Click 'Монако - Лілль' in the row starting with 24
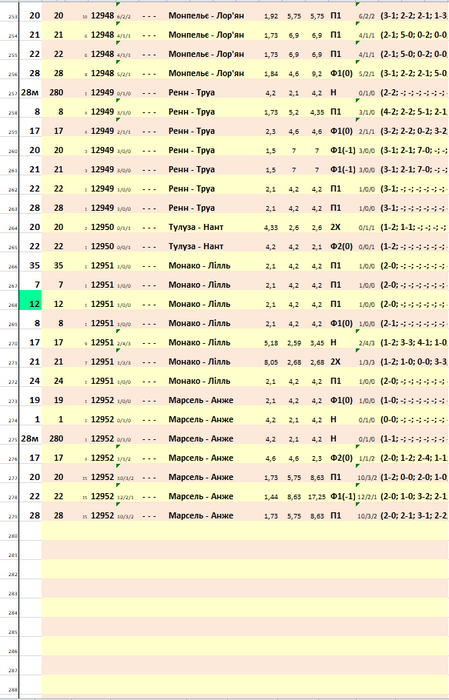This screenshot has height=700, width=449. (200, 381)
